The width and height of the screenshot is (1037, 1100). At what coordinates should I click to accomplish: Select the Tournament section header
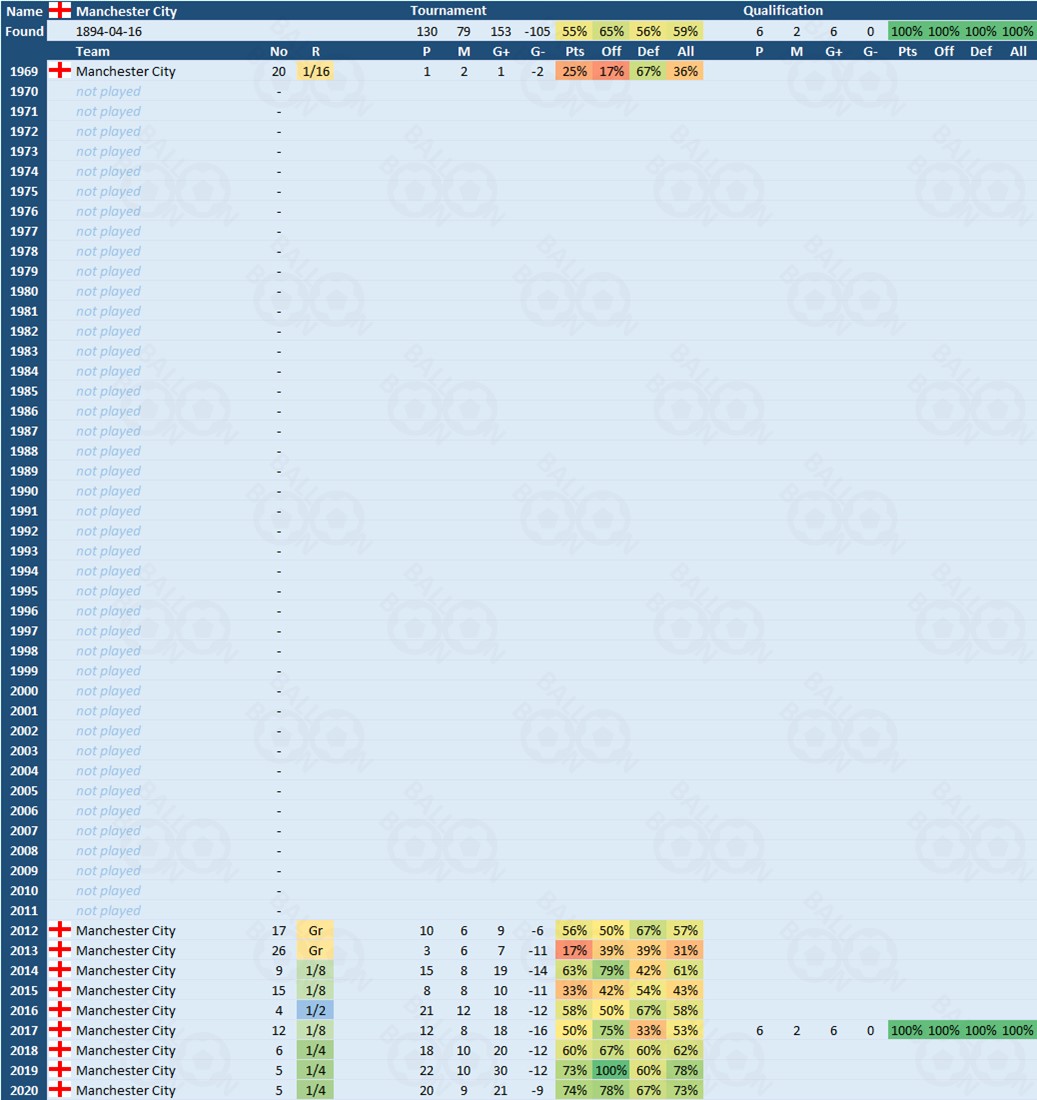click(448, 11)
